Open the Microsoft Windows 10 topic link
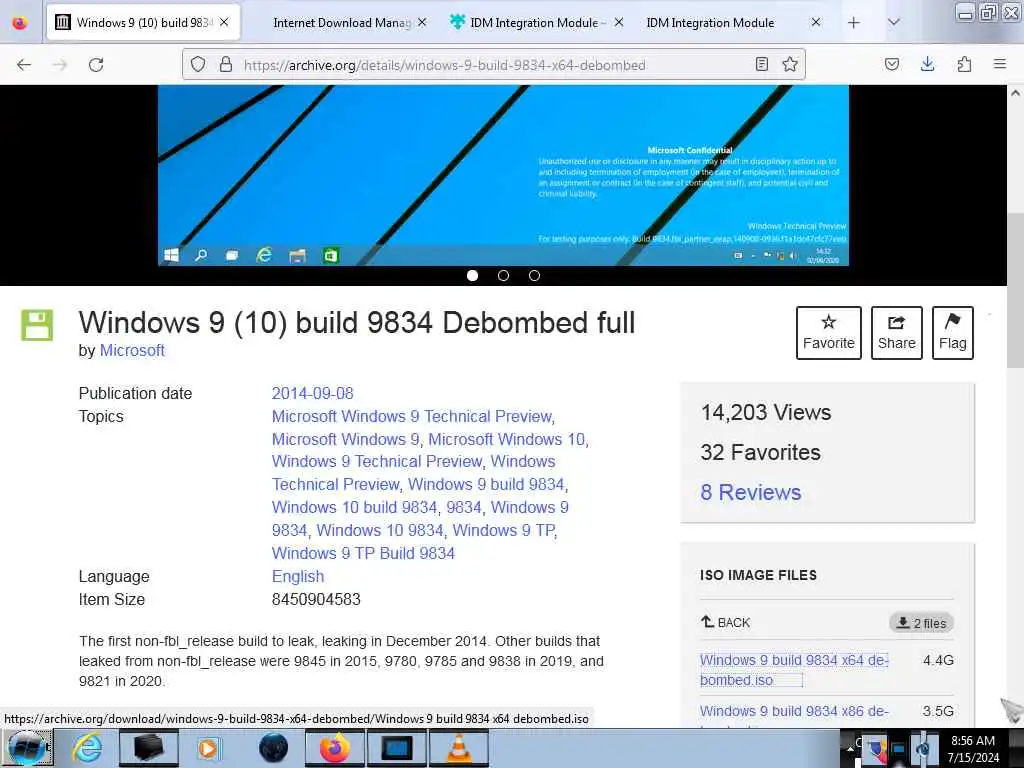 tap(507, 439)
